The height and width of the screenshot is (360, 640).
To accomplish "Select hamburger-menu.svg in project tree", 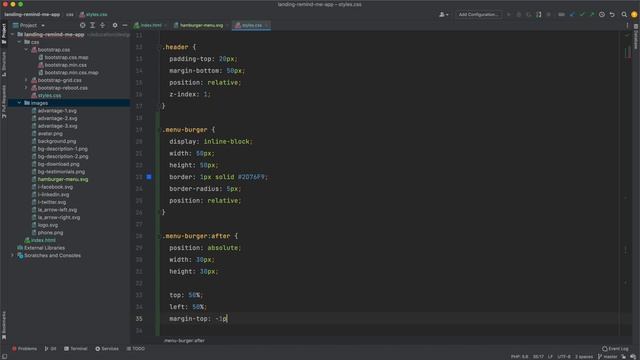I will (x=63, y=179).
